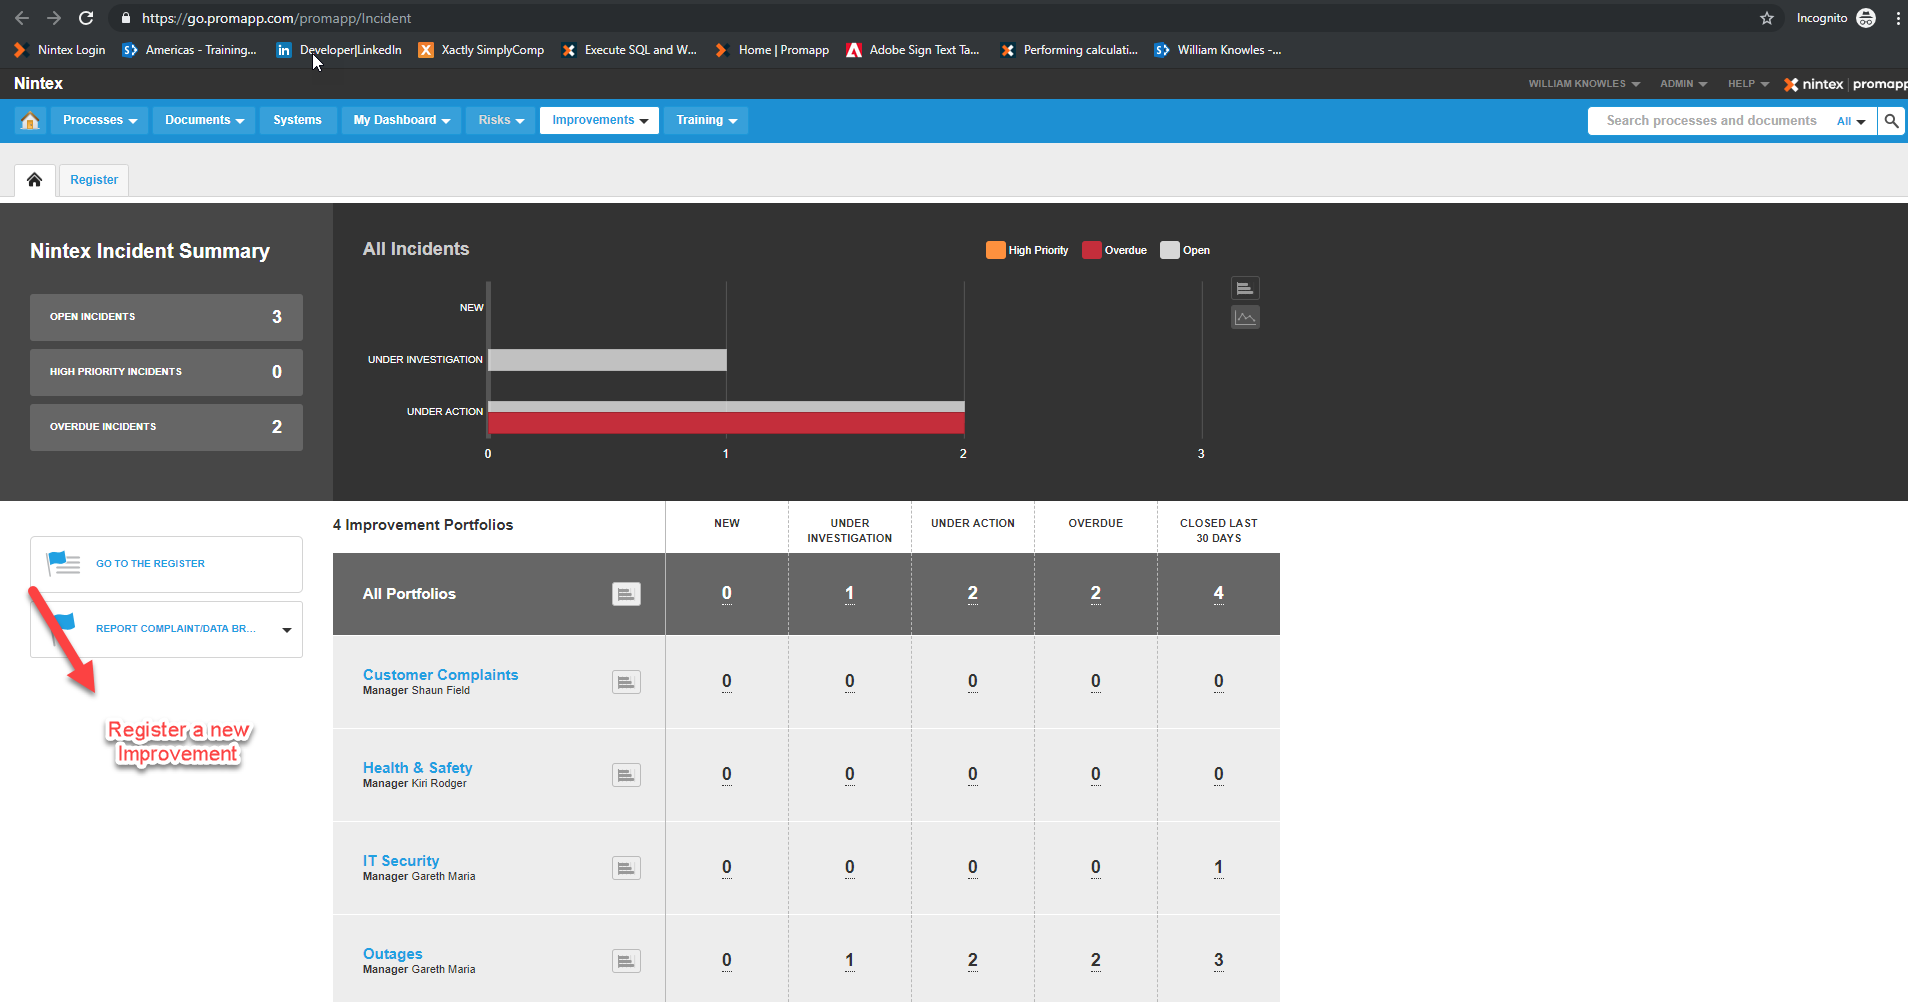
Task: Expand Report Complaint/Data Br... dropdown arrow
Action: [x=287, y=630]
